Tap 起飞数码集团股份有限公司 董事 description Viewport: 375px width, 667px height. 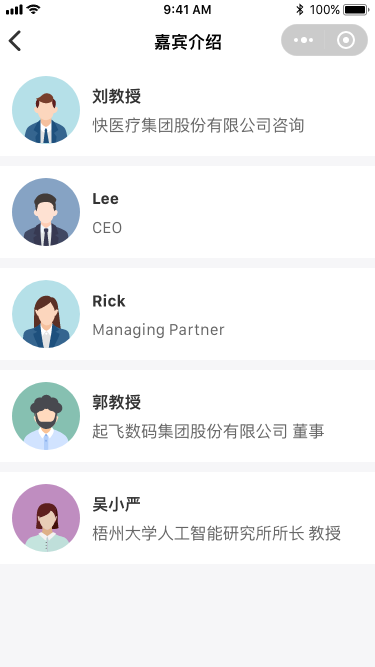(208, 432)
